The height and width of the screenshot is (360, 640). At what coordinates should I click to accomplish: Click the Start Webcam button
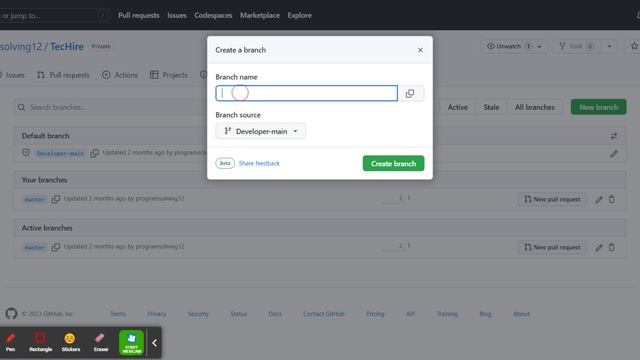point(131,342)
